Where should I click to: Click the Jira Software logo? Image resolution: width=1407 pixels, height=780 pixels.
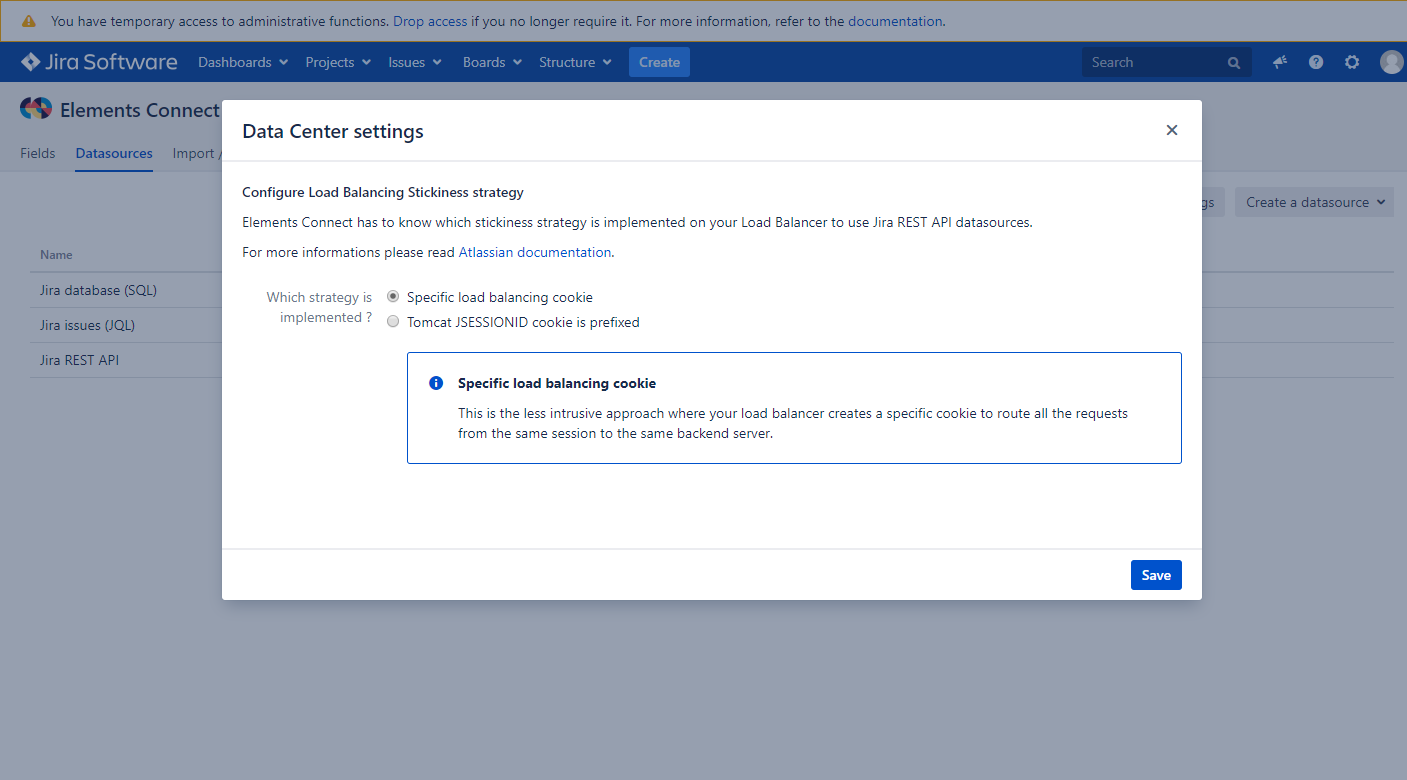99,62
